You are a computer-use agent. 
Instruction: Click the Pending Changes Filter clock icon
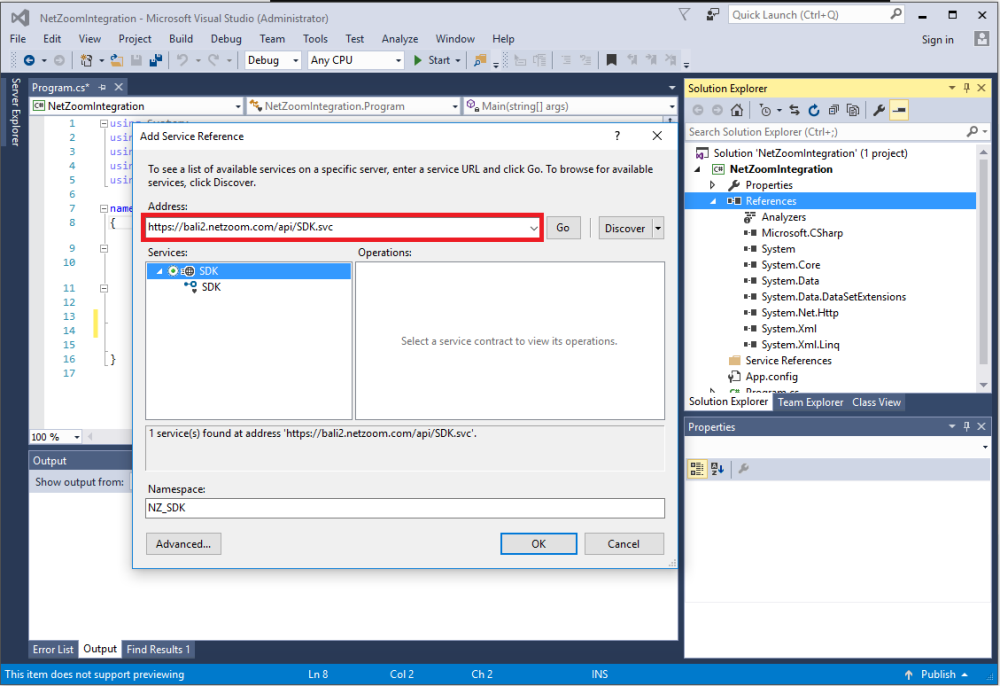coord(765,110)
